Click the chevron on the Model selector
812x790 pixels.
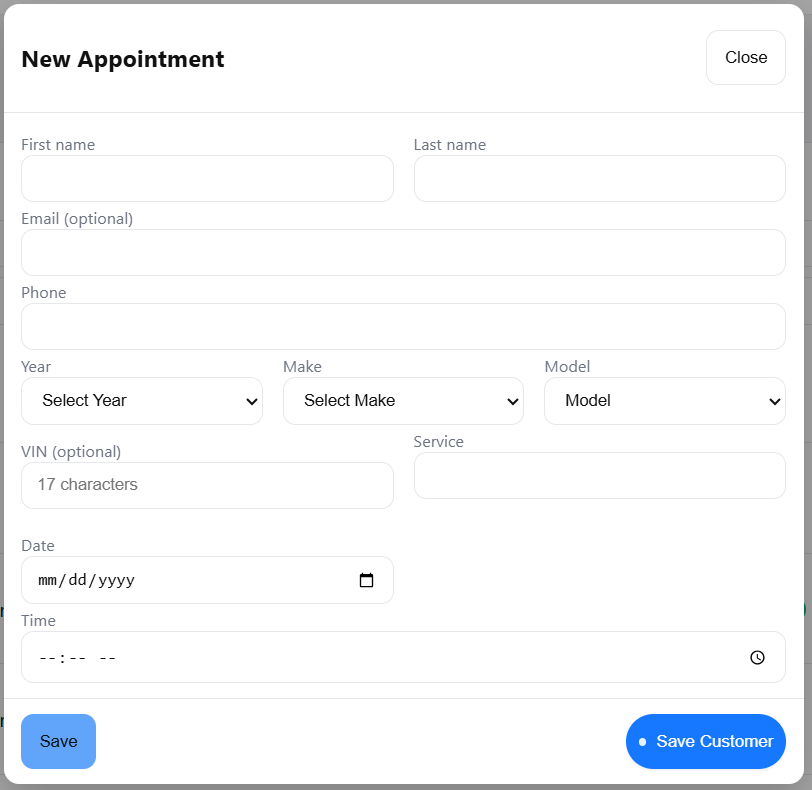(774, 401)
